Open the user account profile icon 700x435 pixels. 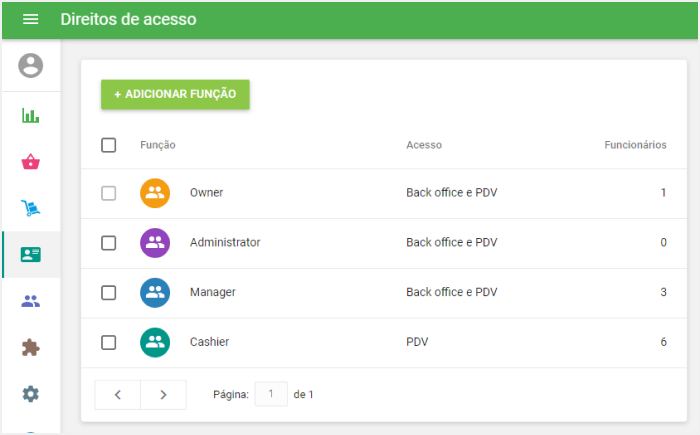[x=31, y=66]
